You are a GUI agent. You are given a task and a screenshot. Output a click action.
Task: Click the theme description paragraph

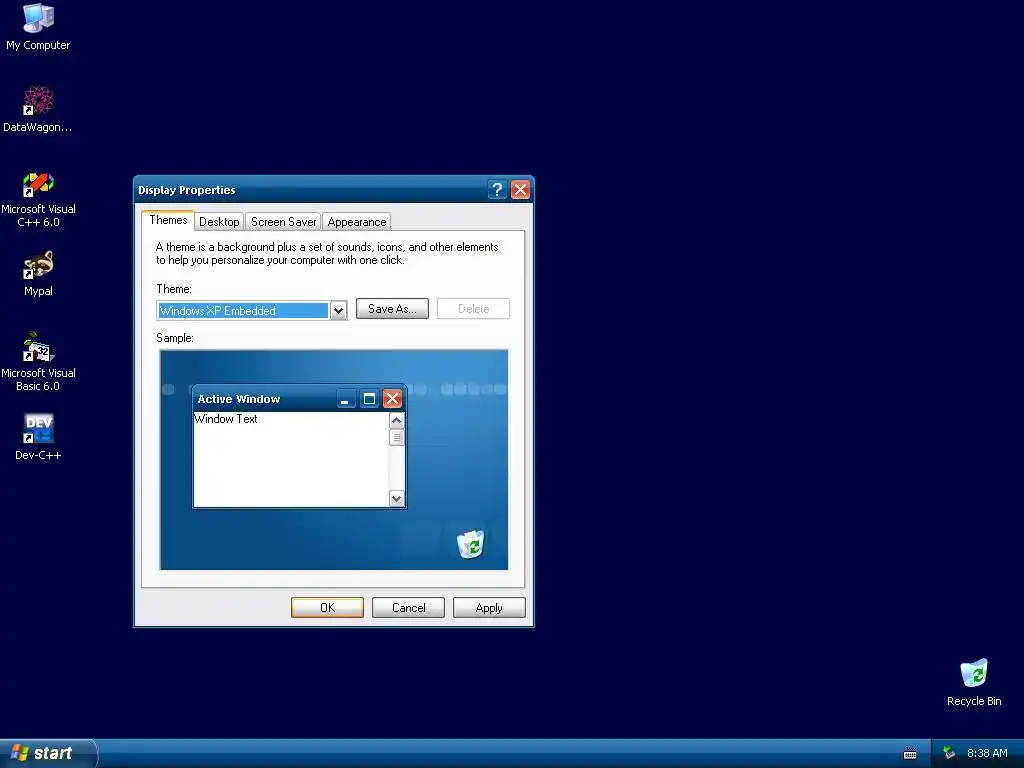pyautogui.click(x=327, y=253)
